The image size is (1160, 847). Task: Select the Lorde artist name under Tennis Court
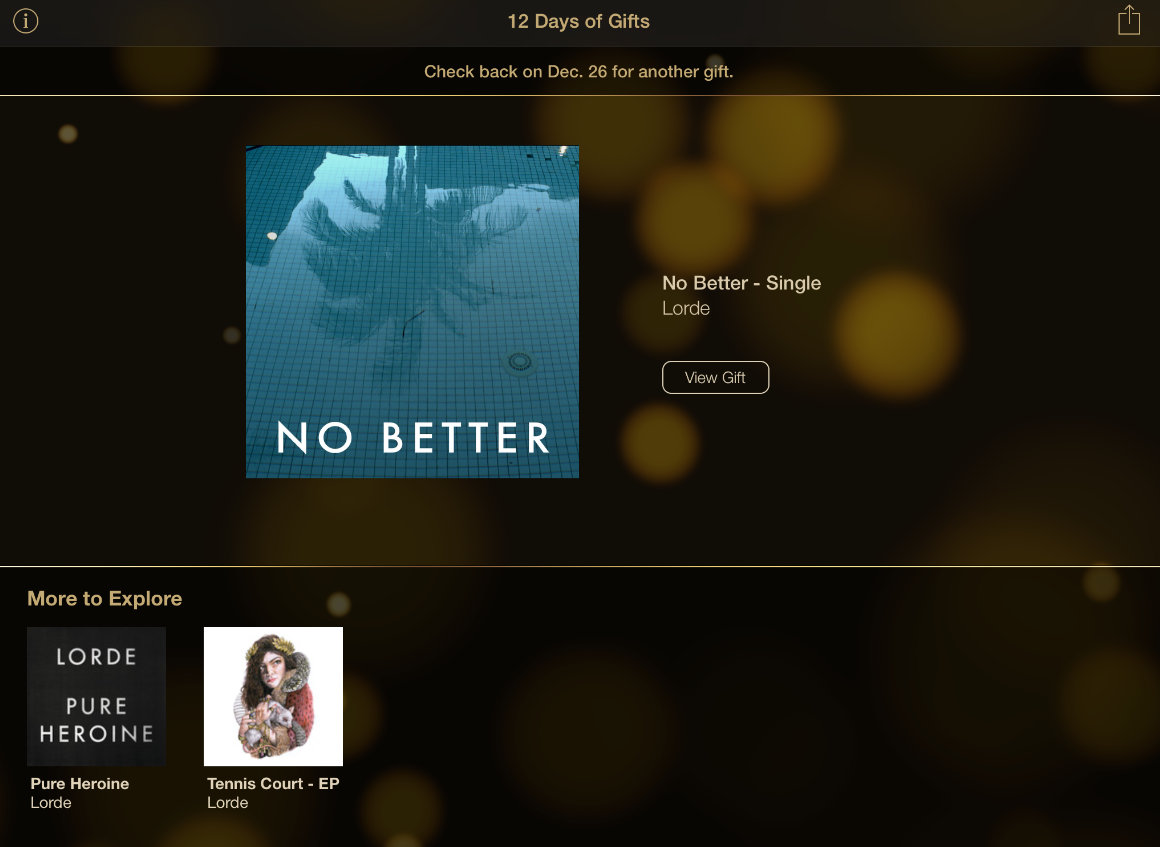click(x=228, y=803)
